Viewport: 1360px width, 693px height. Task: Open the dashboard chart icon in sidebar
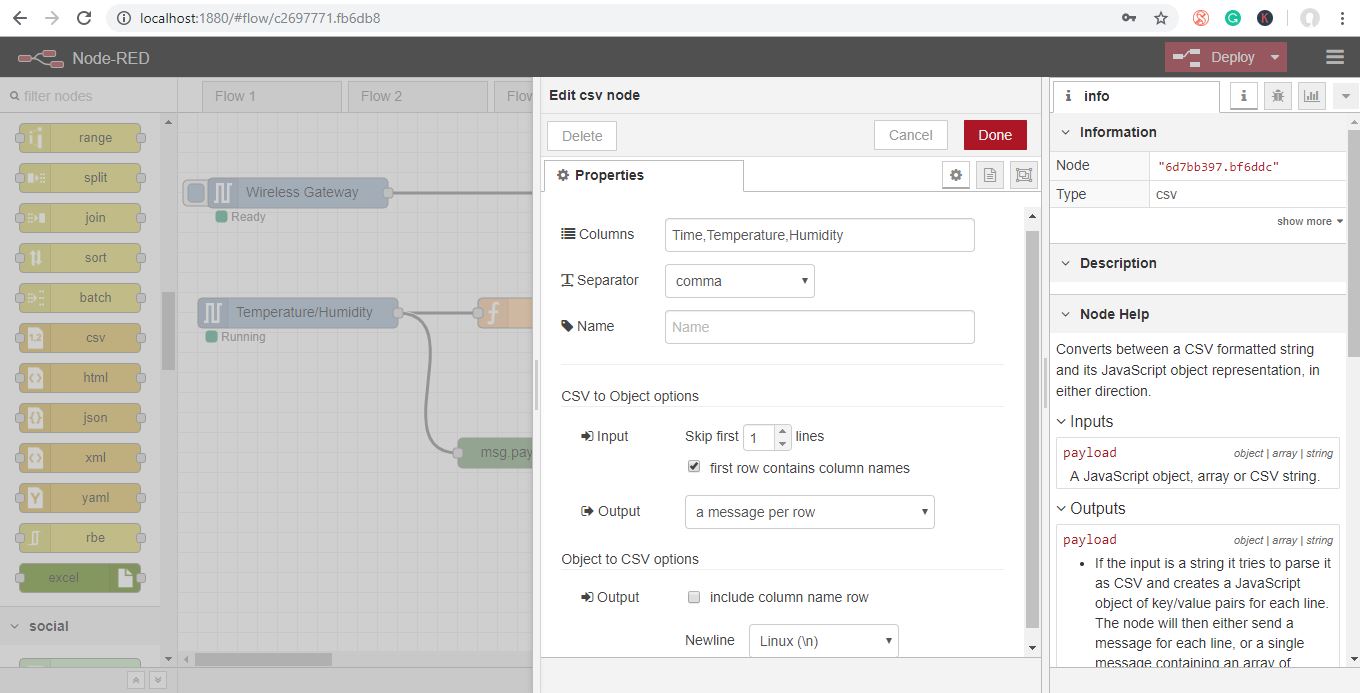point(1311,96)
